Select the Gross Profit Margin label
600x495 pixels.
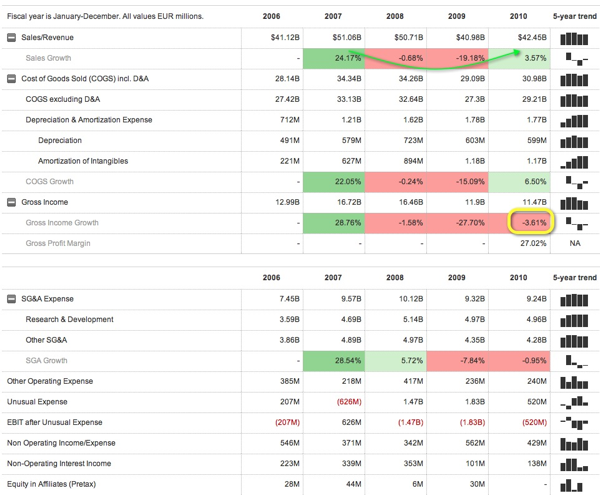pos(58,243)
